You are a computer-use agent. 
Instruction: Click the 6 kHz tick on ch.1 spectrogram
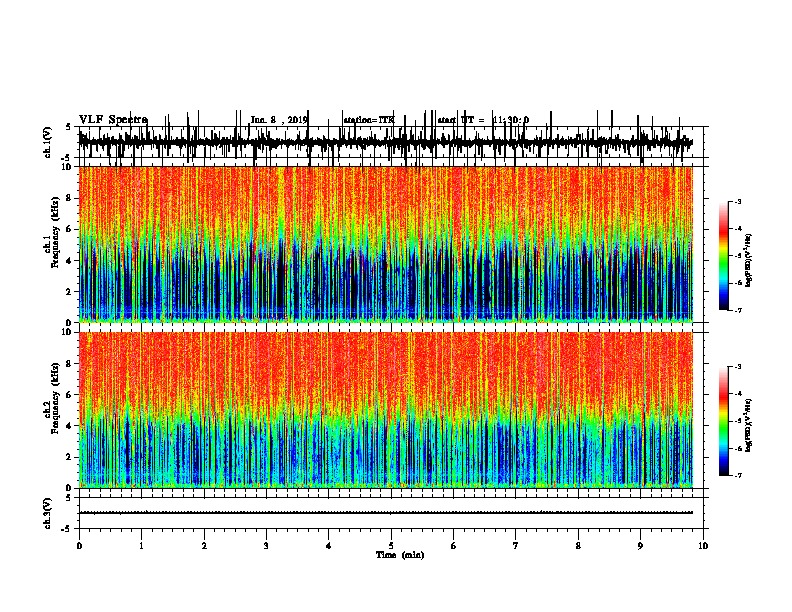point(70,229)
